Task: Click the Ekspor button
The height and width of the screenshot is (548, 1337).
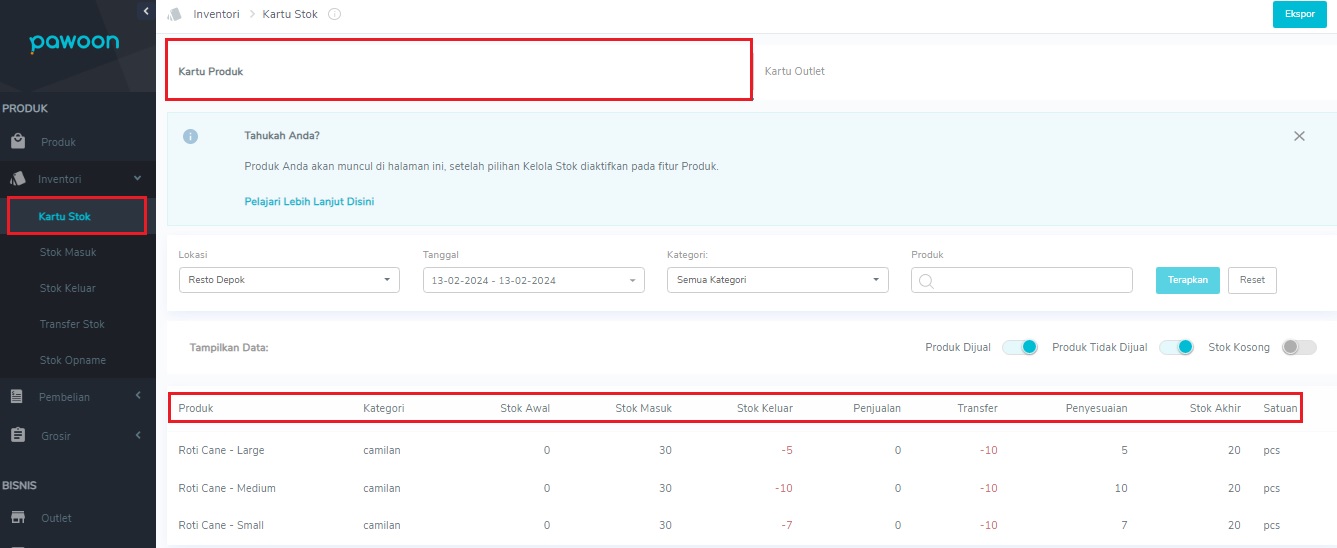Action: (x=1299, y=14)
